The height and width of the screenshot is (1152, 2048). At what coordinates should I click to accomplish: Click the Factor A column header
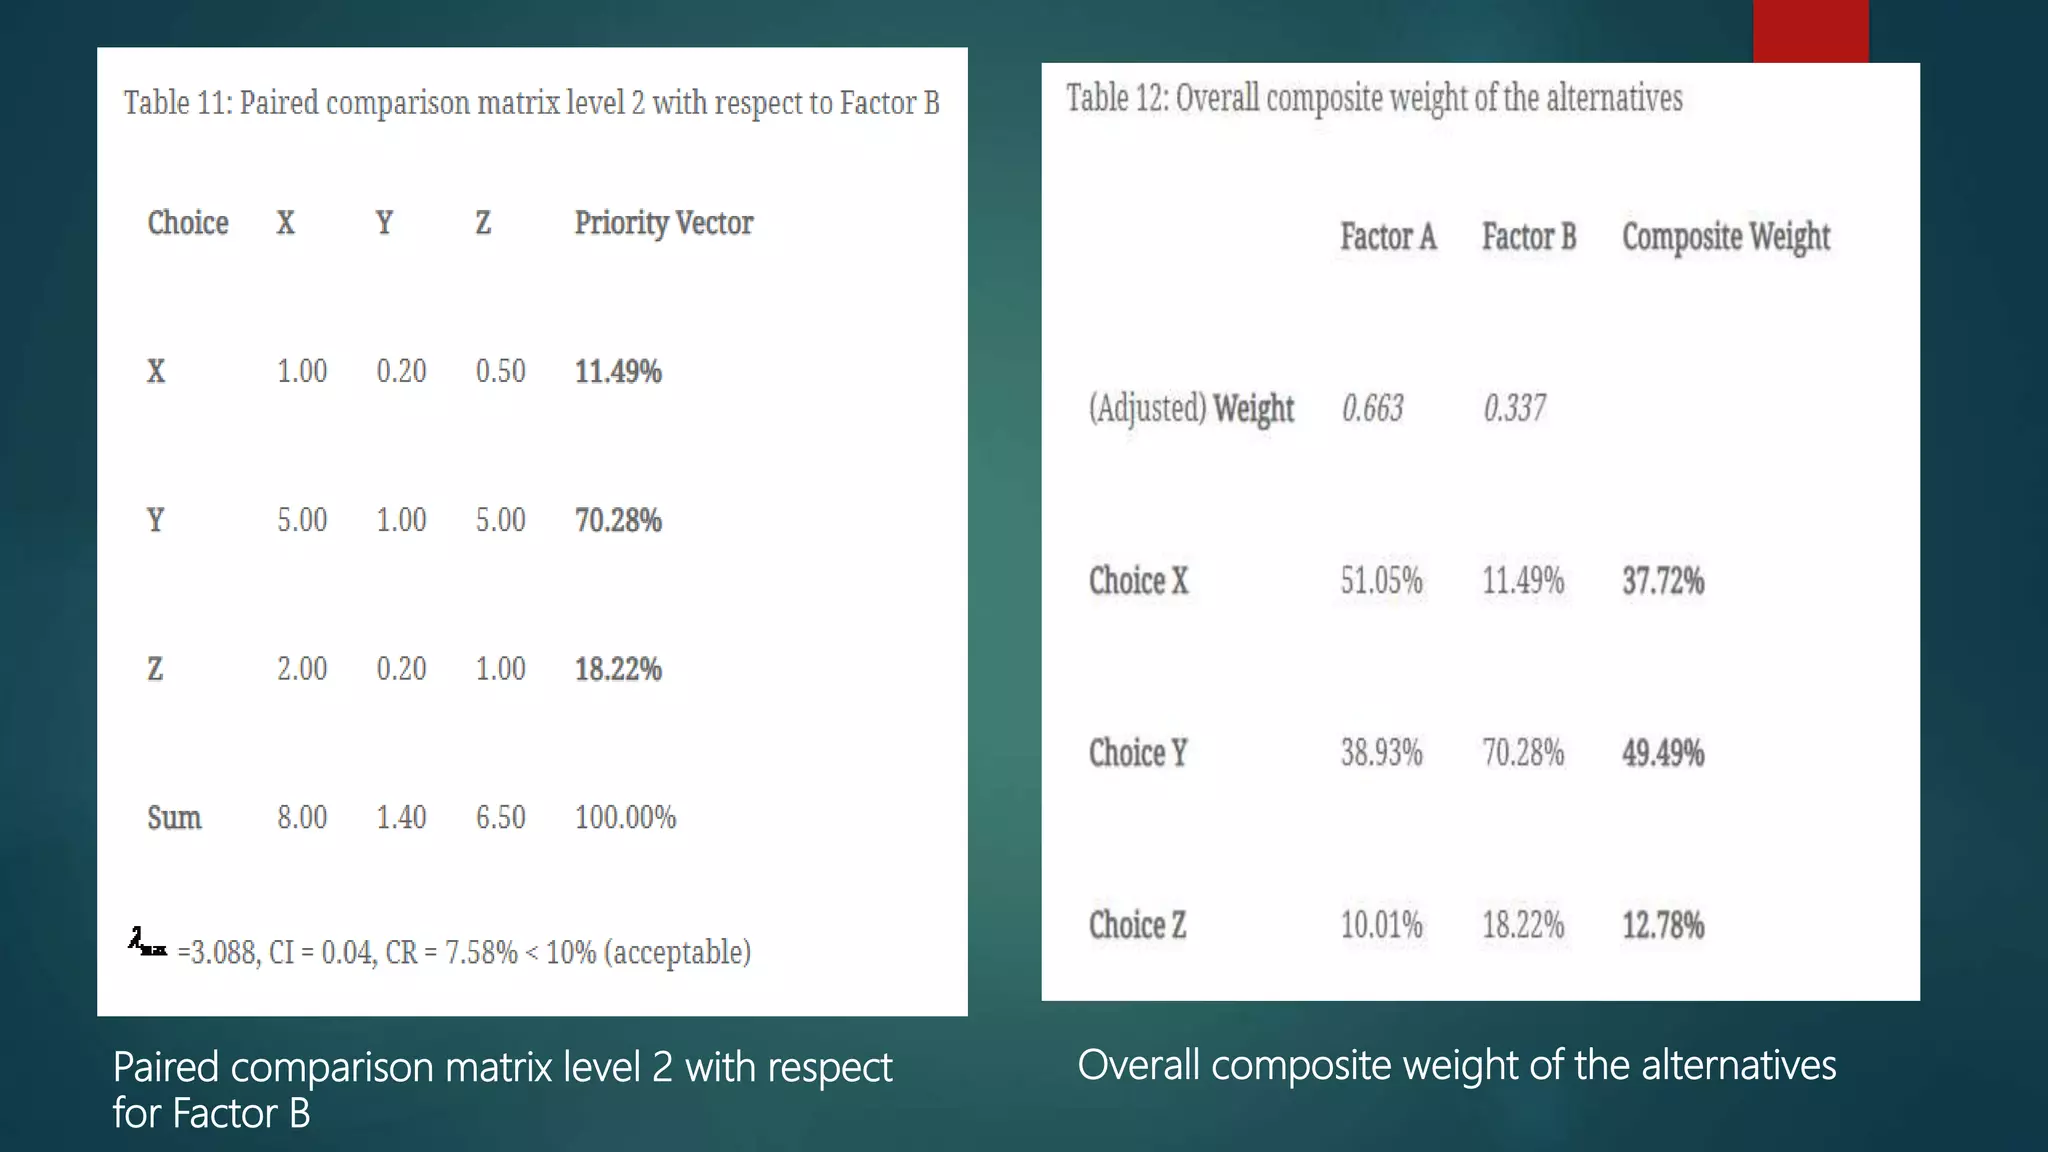point(1388,237)
